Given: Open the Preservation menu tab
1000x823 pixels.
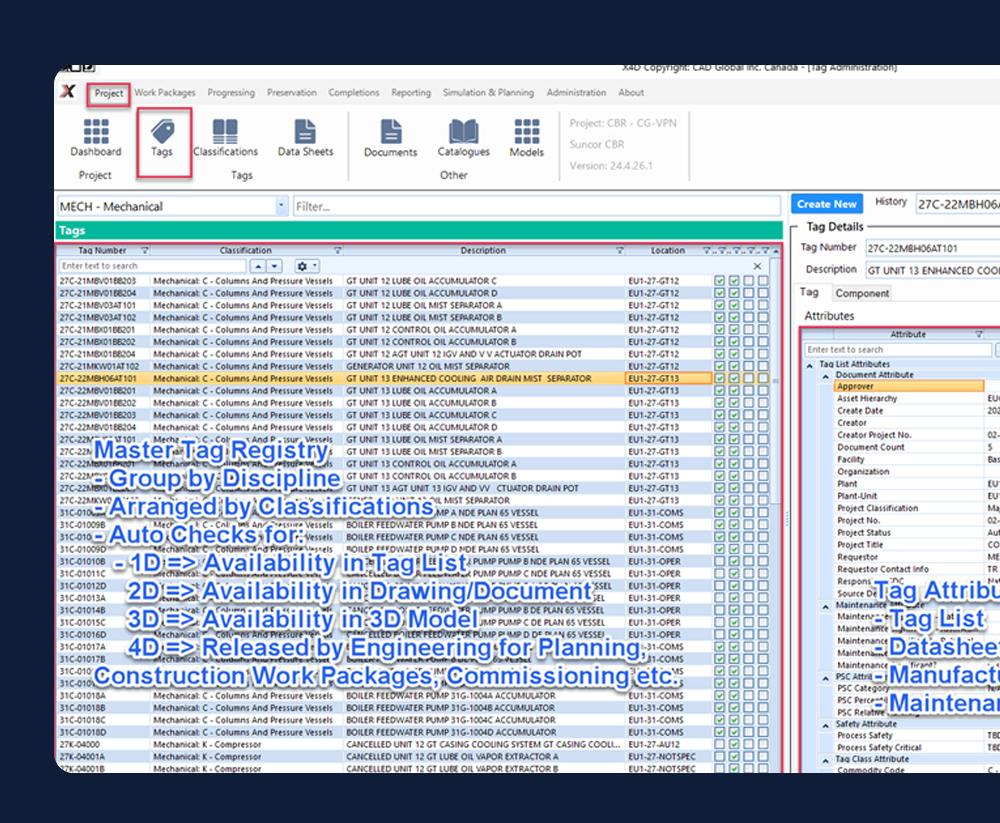Looking at the screenshot, I should point(291,93).
